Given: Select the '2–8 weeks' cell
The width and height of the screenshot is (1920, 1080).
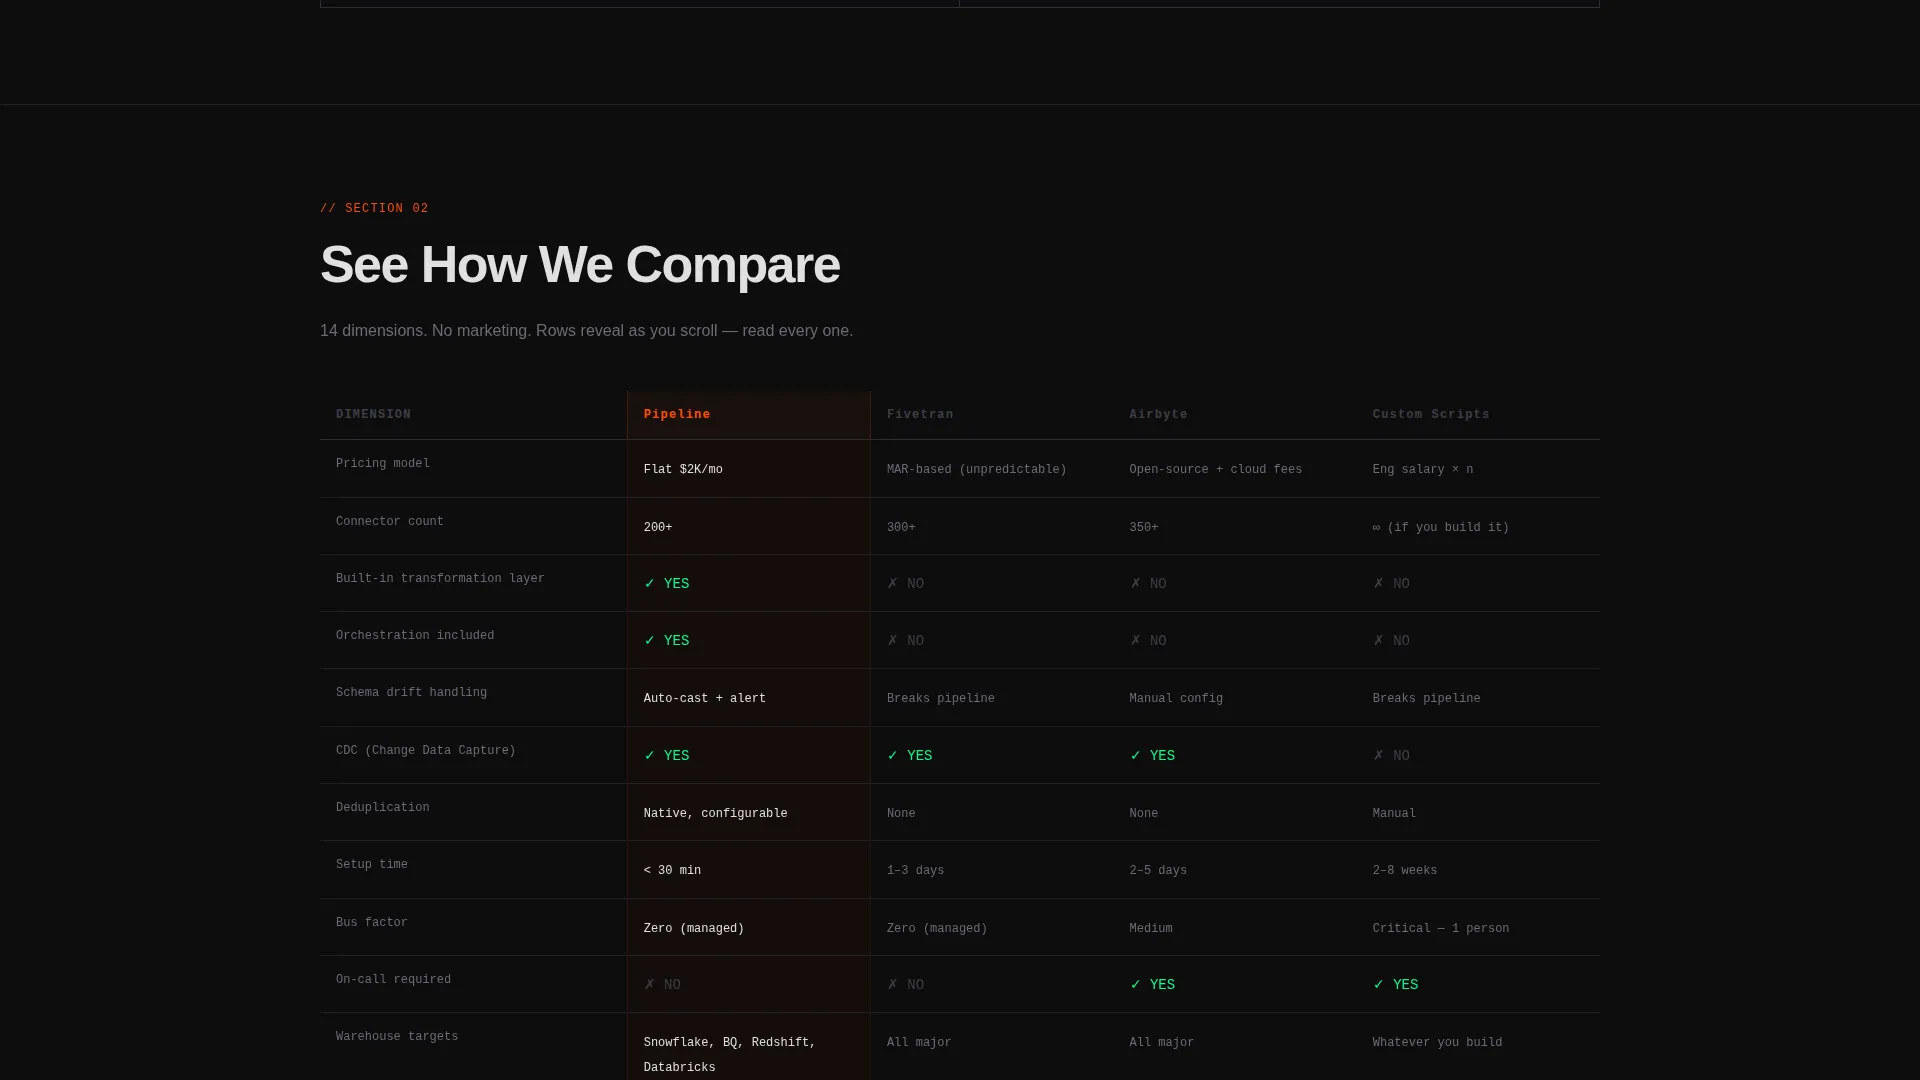Looking at the screenshot, I should [x=1405, y=870].
